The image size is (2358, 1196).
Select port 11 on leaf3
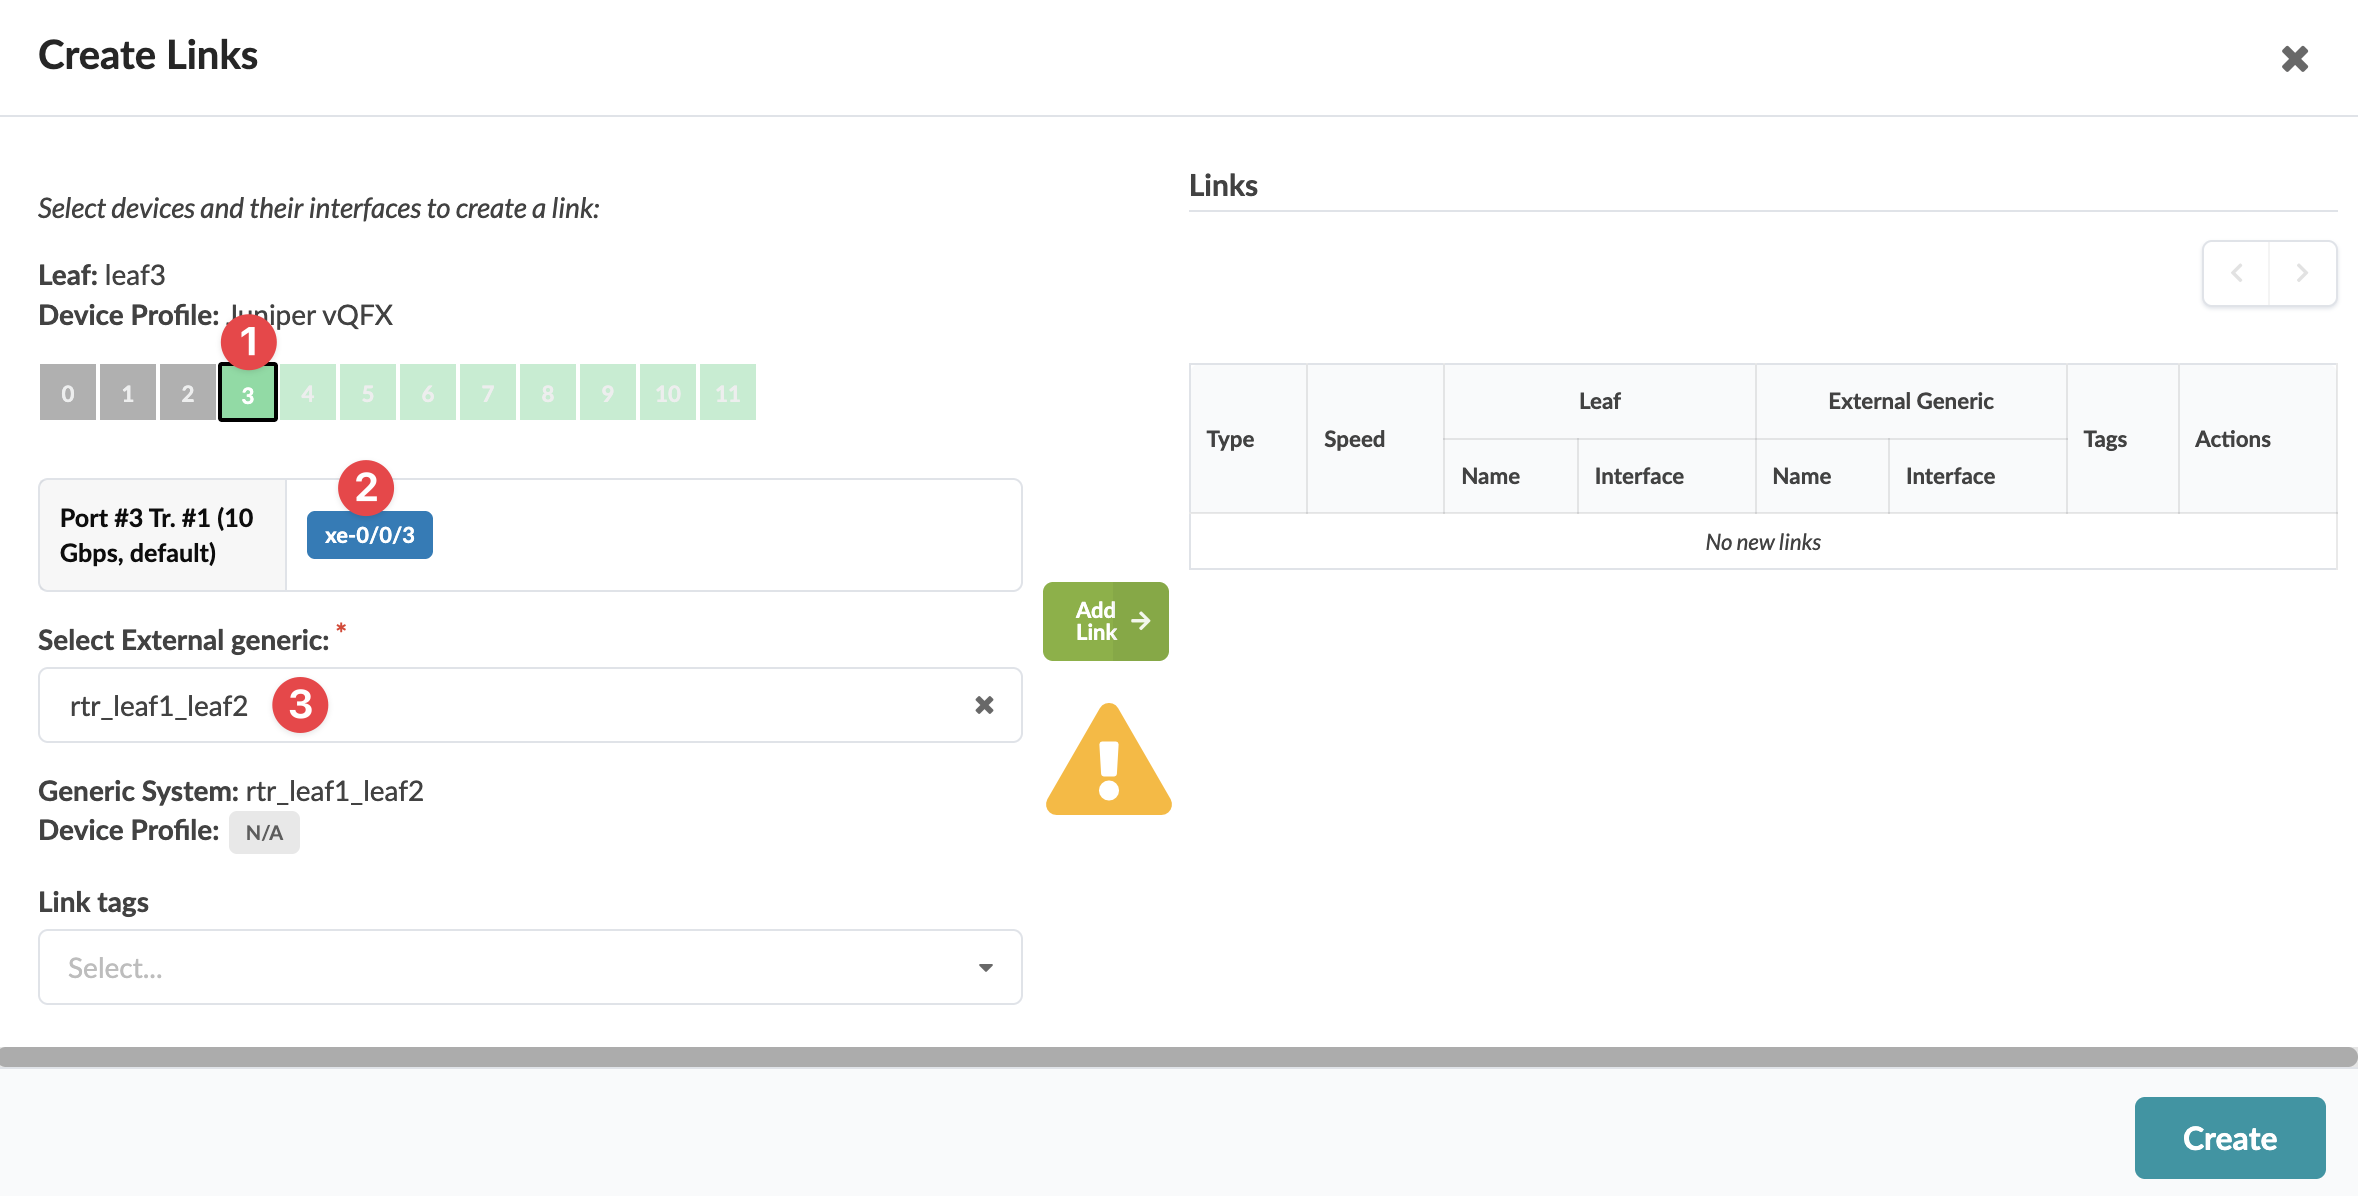pyautogui.click(x=728, y=393)
